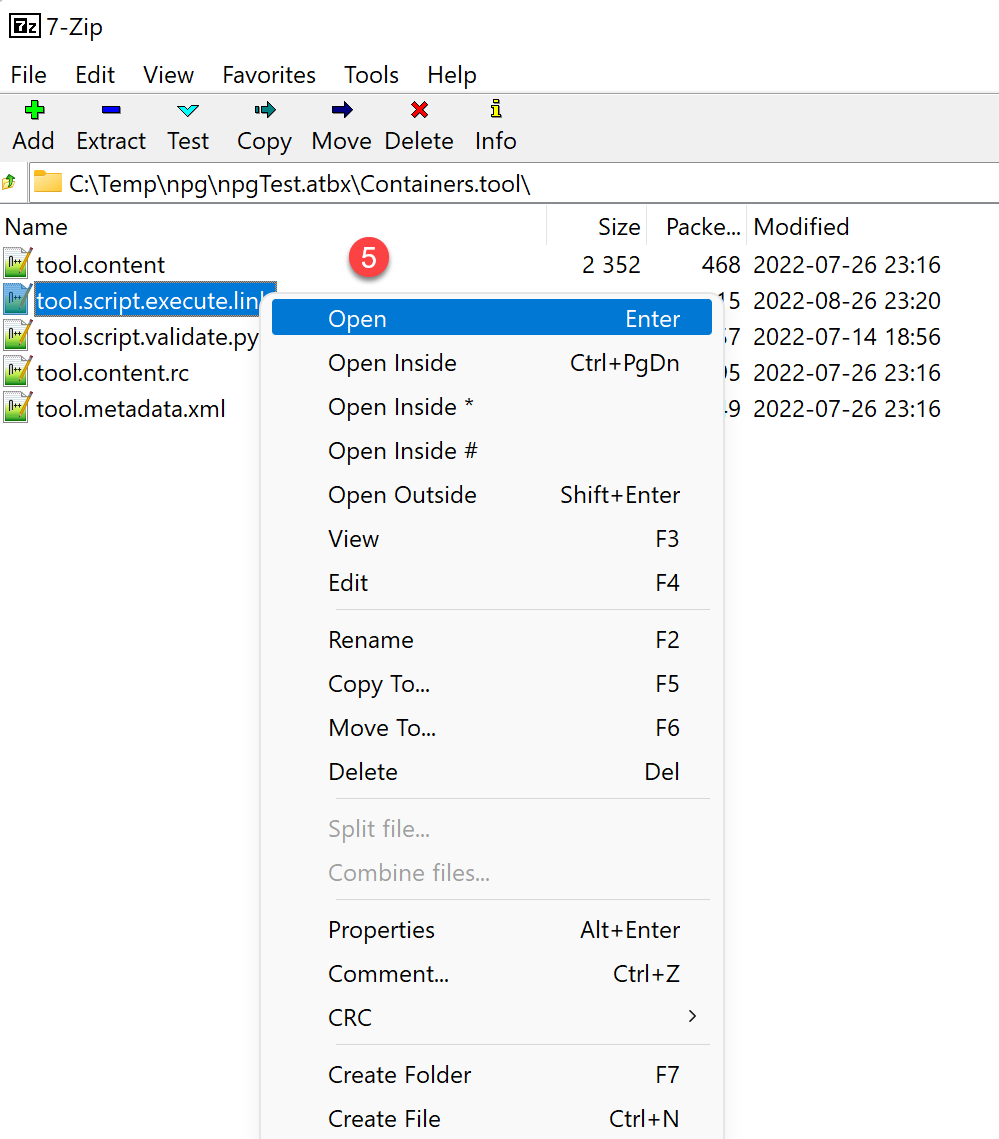The image size is (999, 1139).
Task: Click the 7-Zip title bar logo
Action: [x=25, y=26]
